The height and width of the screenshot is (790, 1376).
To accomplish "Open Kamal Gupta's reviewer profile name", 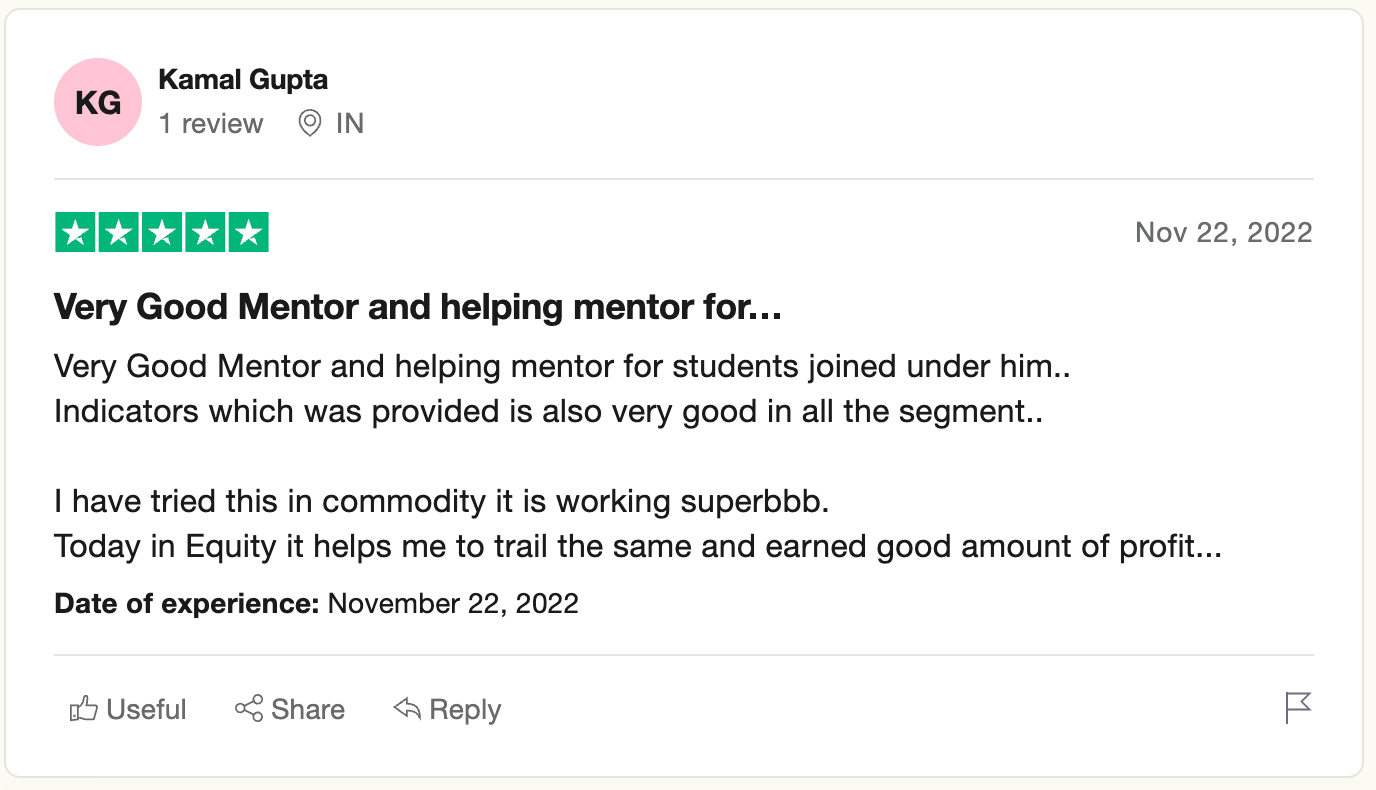I will (x=243, y=80).
